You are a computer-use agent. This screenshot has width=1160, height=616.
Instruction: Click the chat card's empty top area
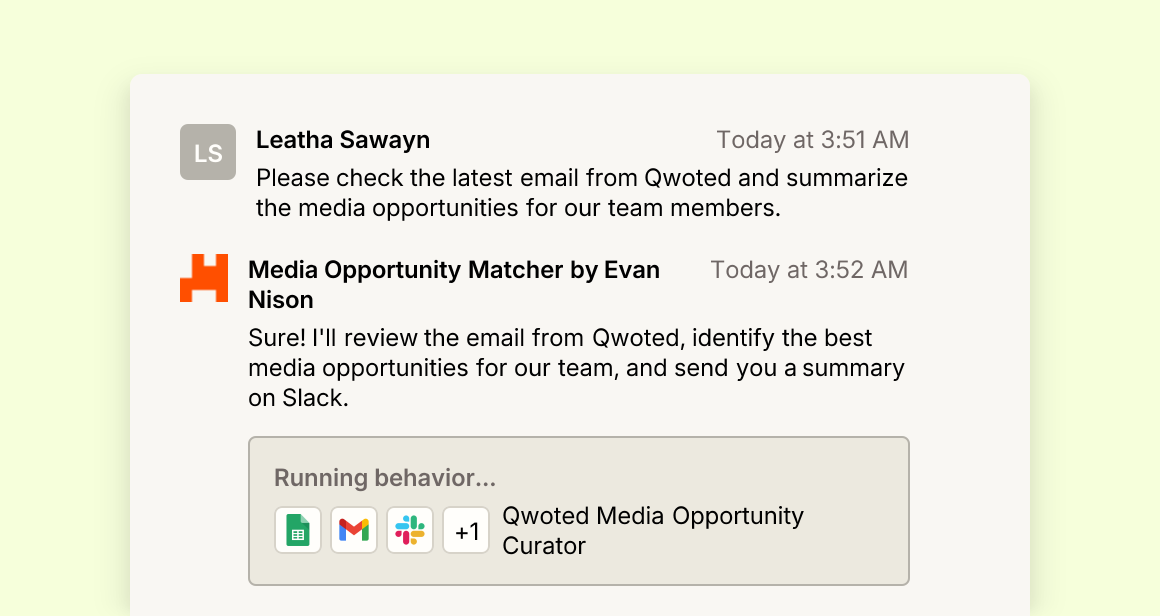pos(579,98)
